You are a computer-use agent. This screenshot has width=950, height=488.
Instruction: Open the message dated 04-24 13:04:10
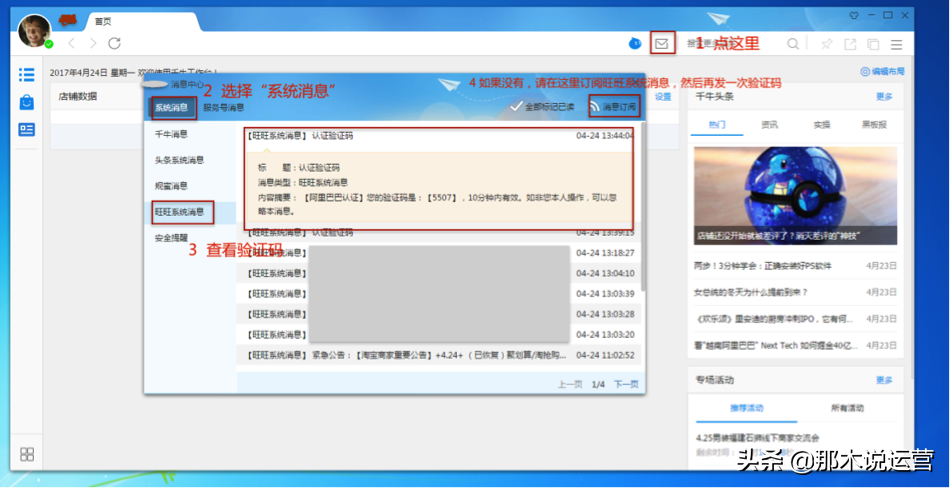pyautogui.click(x=439, y=273)
